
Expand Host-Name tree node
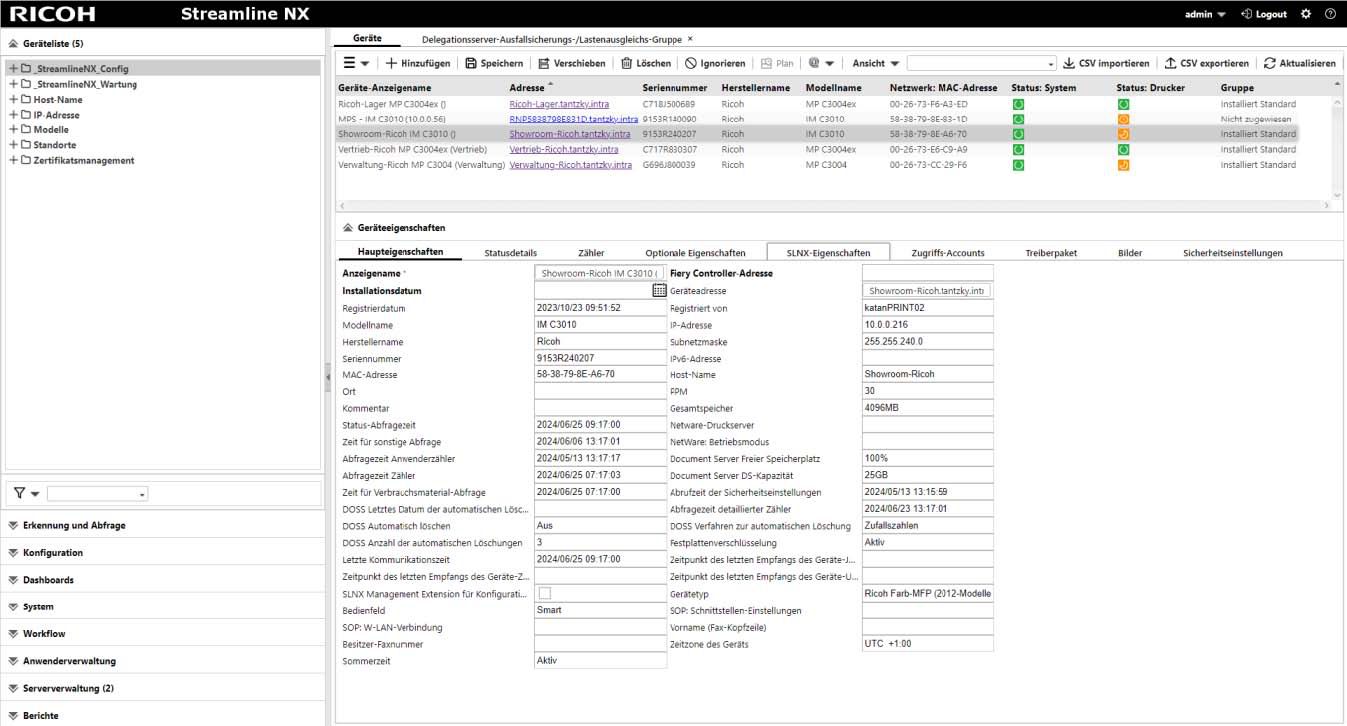tap(13, 99)
